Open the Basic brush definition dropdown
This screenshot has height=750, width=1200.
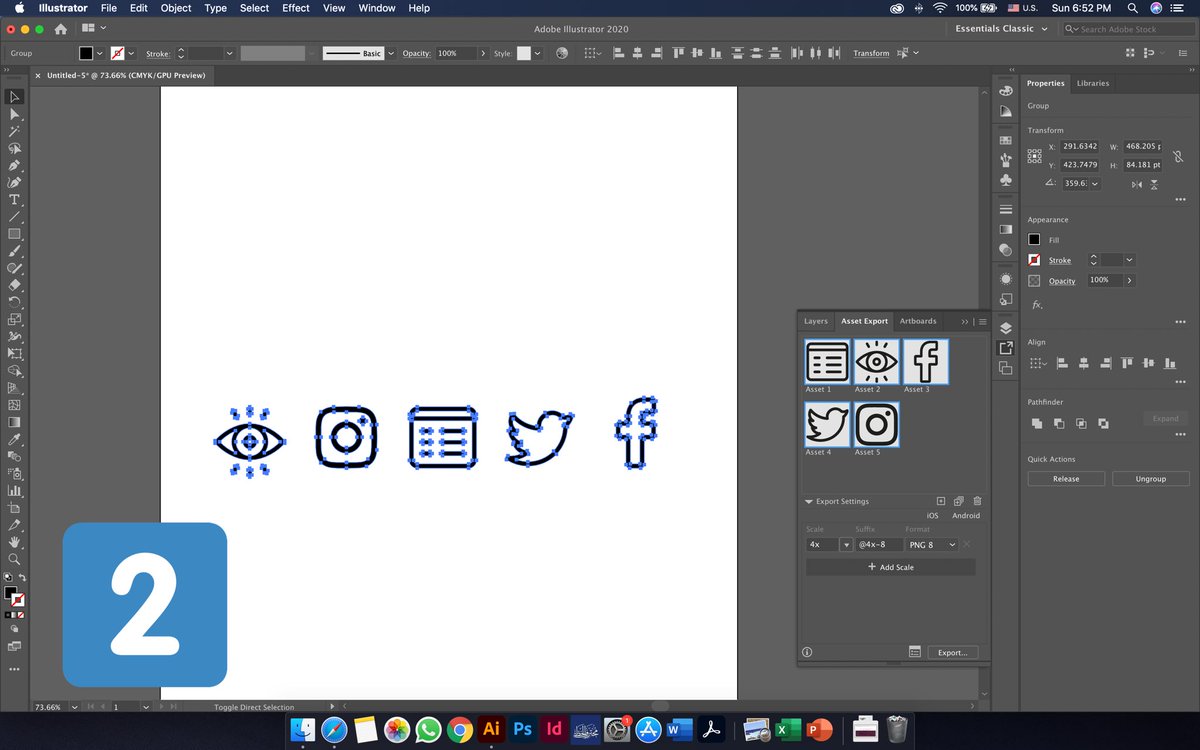[391, 53]
